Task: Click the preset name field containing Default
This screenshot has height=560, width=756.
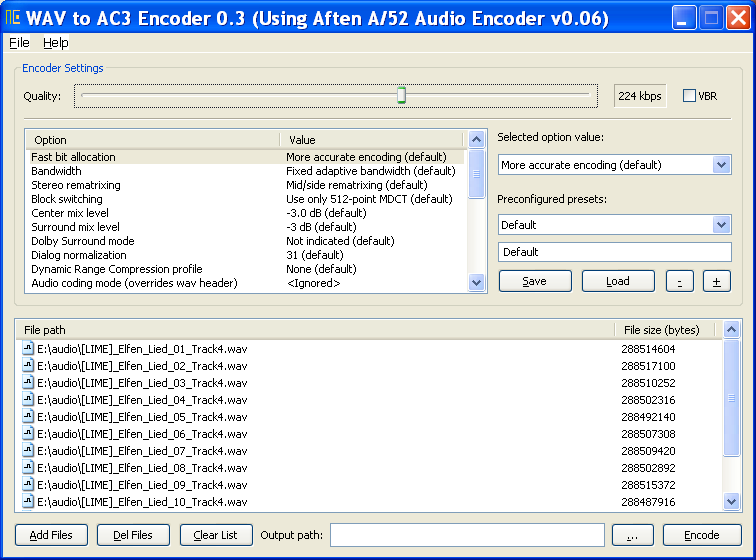Action: click(615, 252)
